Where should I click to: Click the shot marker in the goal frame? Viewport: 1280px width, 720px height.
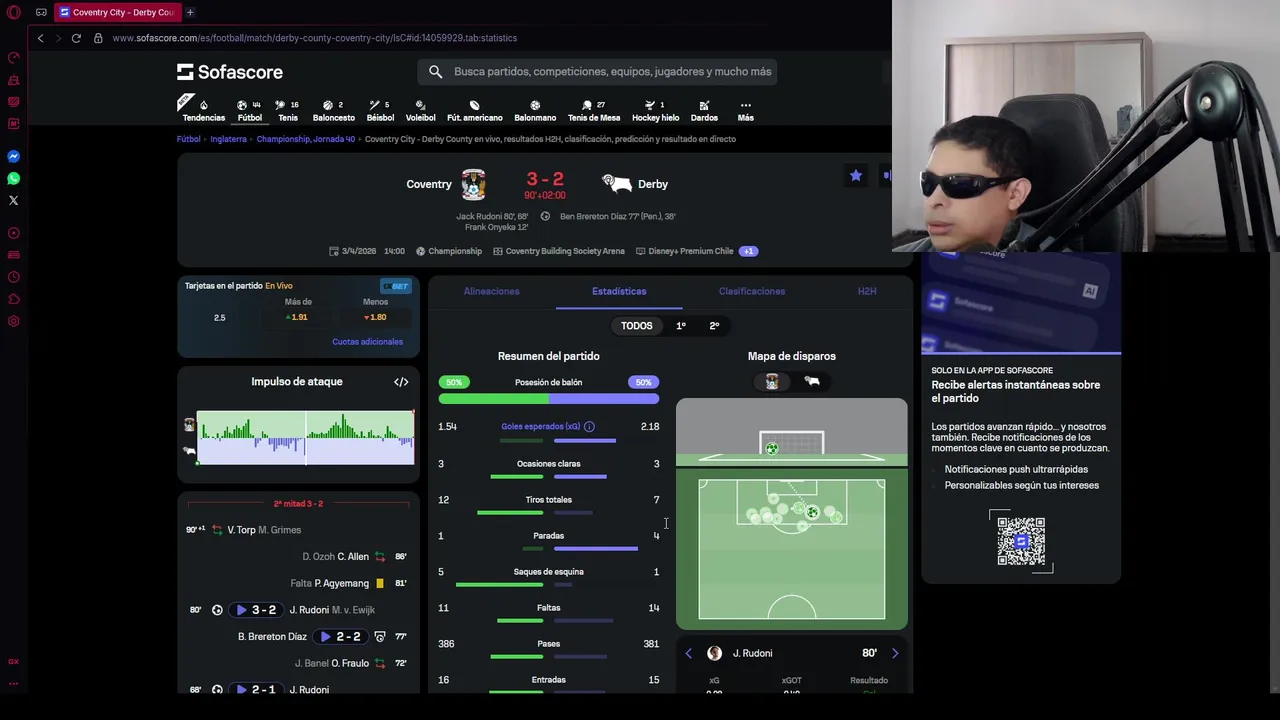pos(771,449)
